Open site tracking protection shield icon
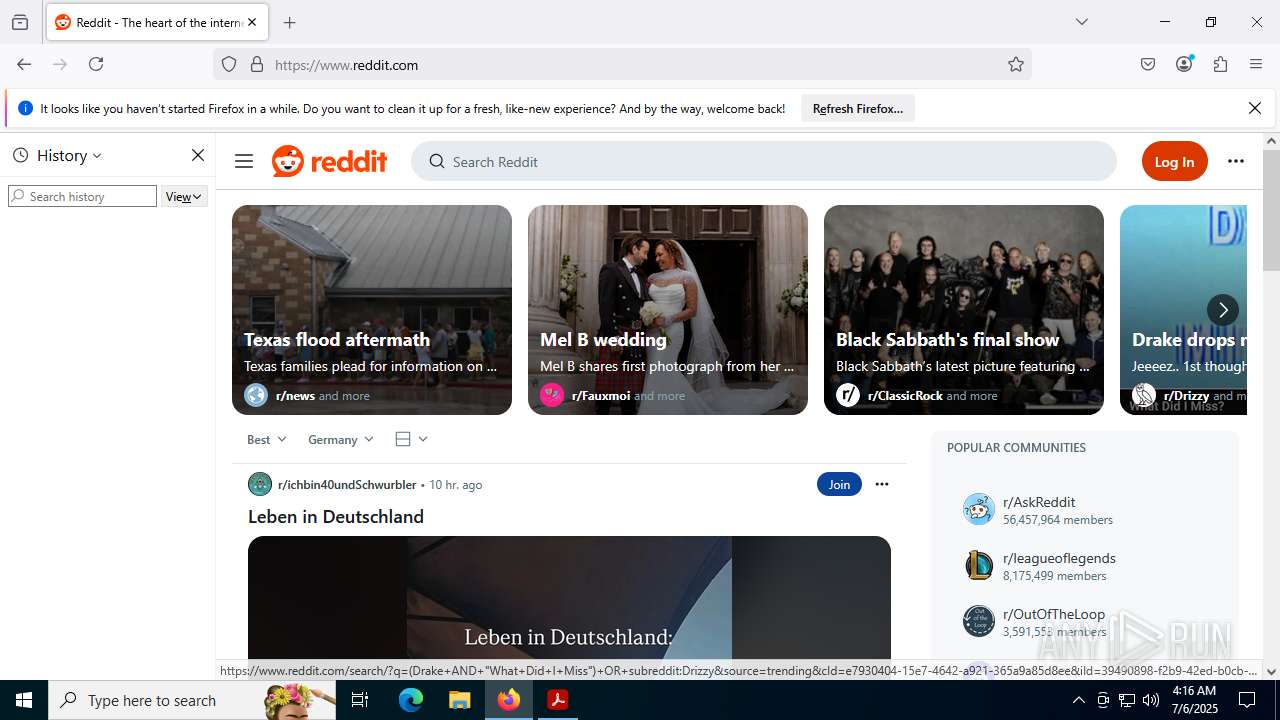This screenshot has height=720, width=1280. point(229,64)
